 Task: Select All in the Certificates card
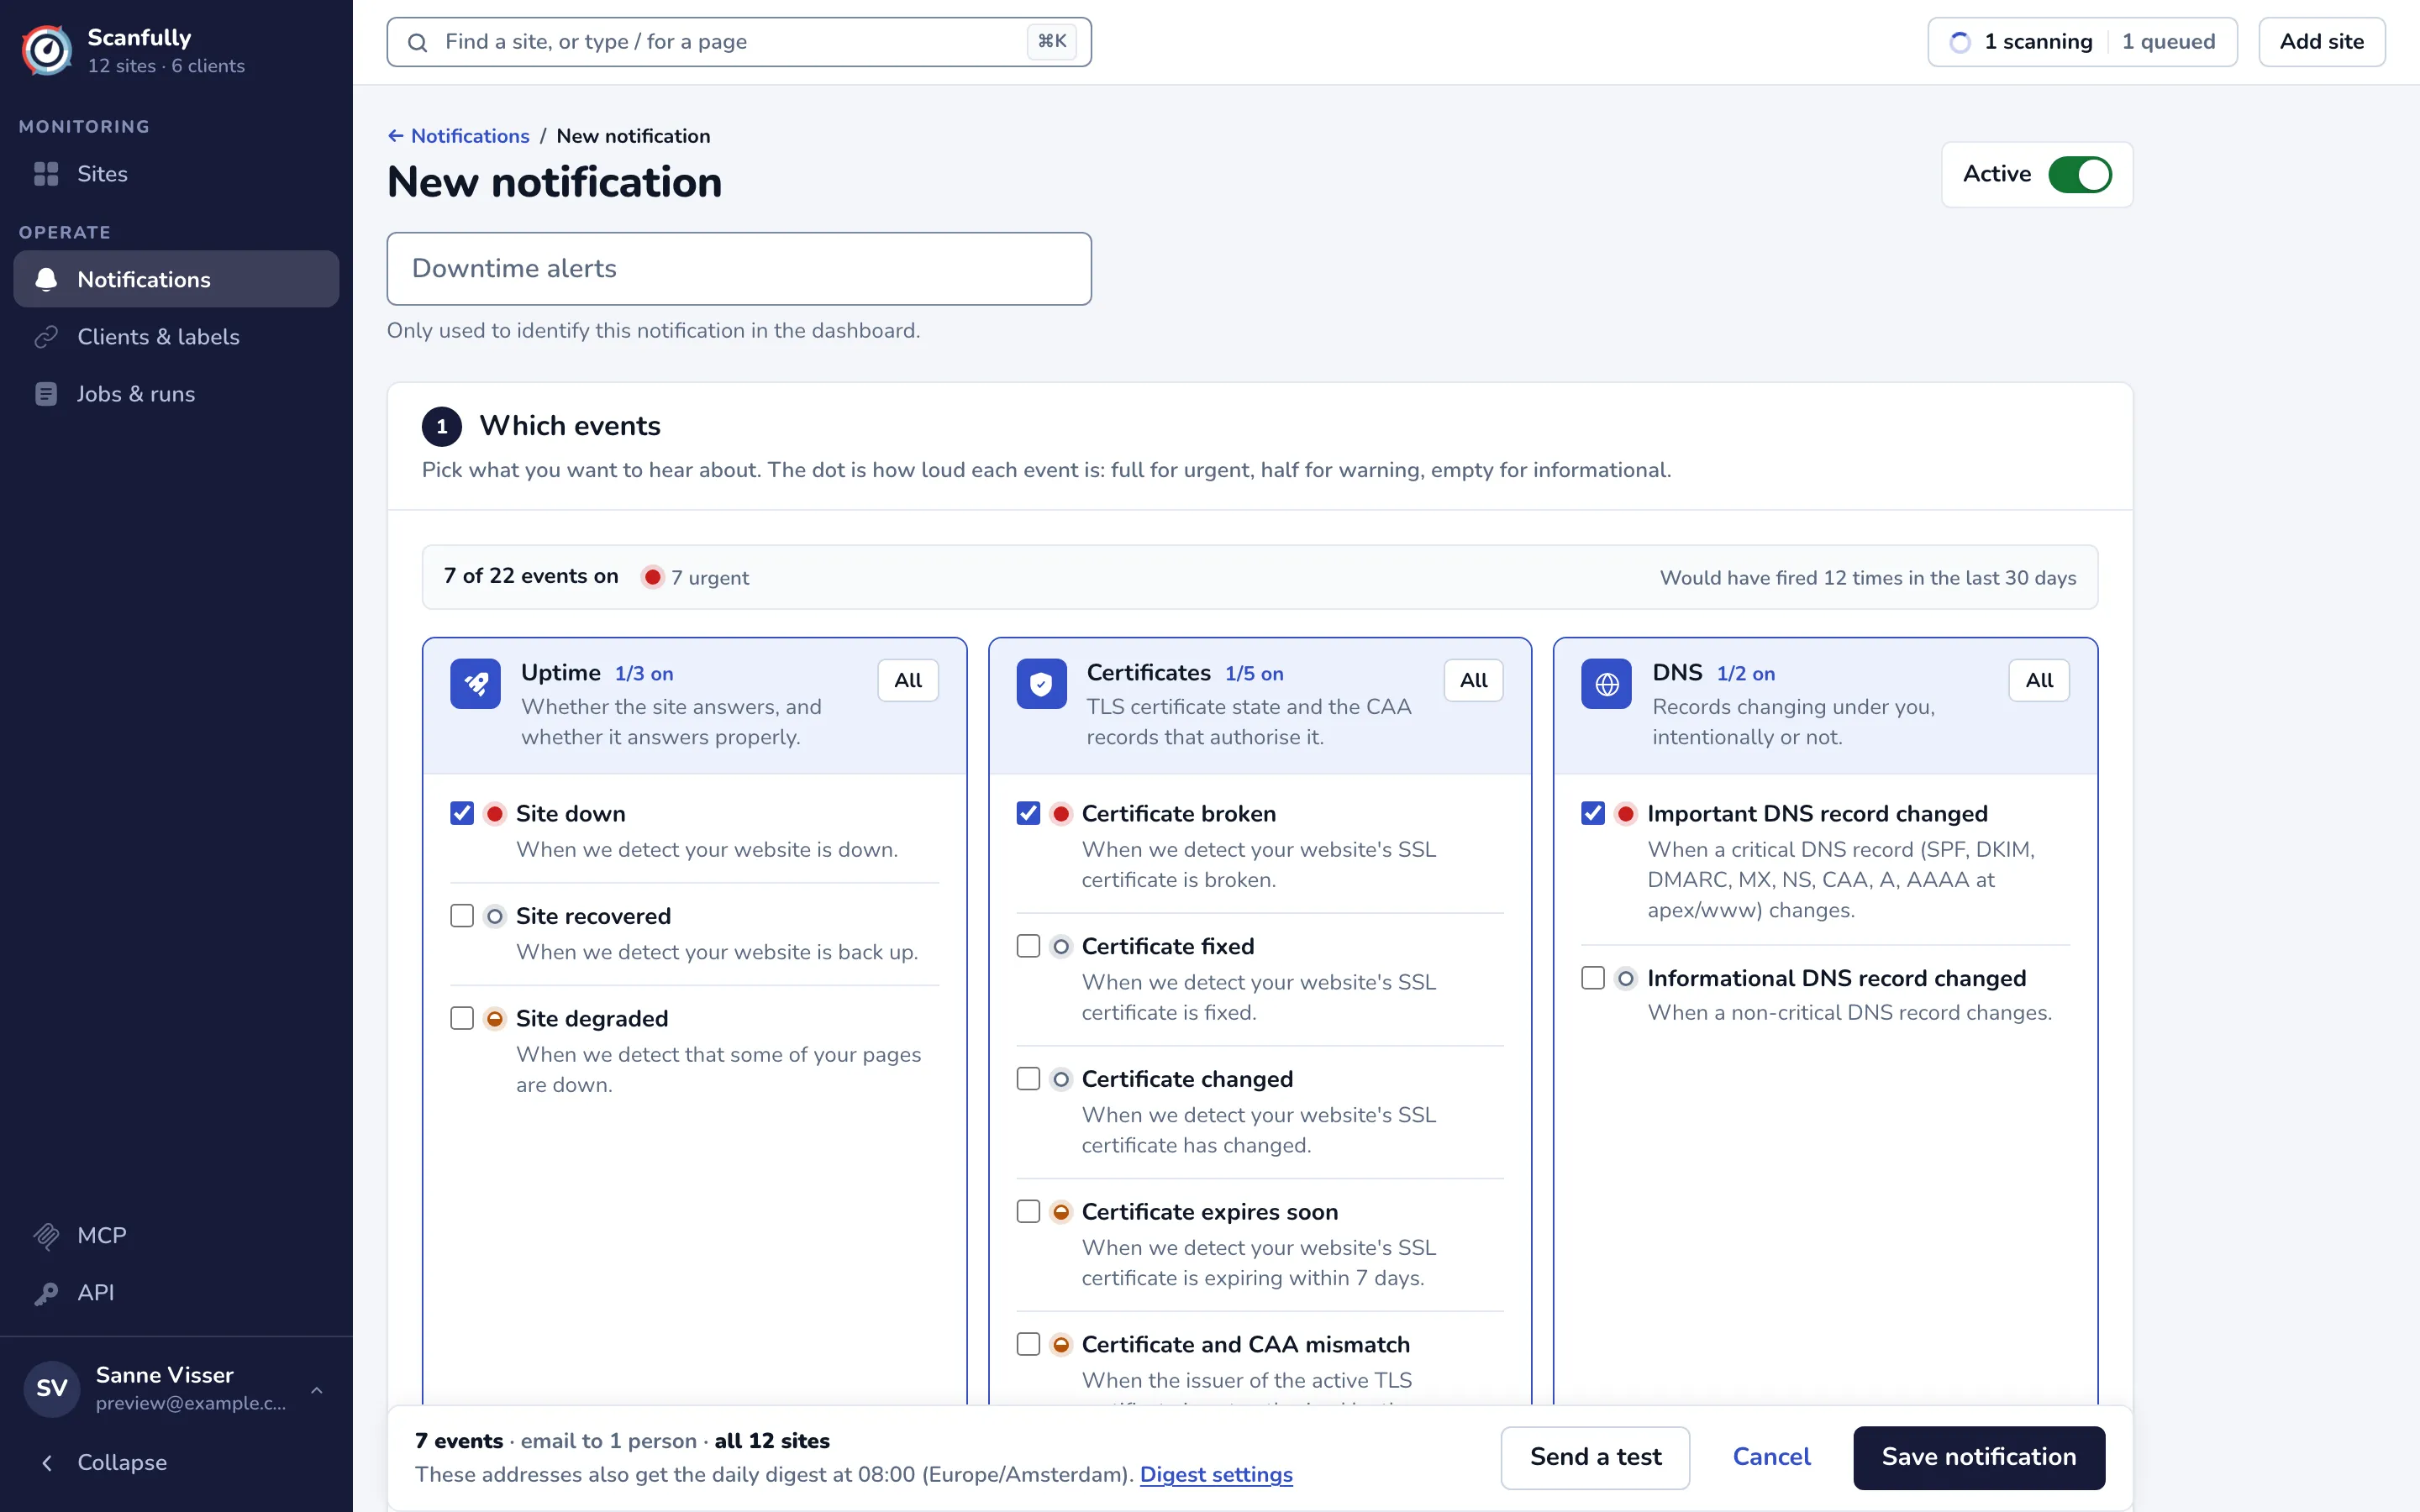1474,681
